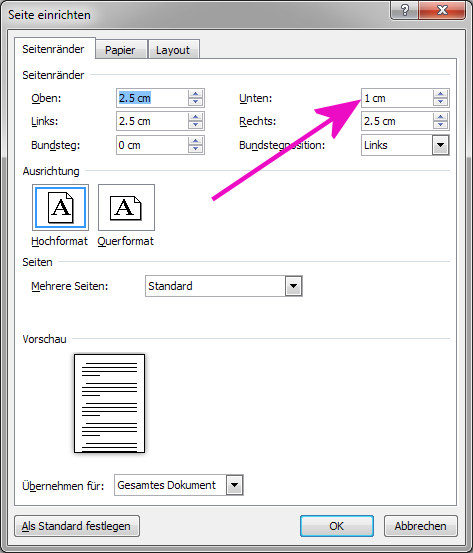Switch to the Layout tab

(x=173, y=50)
